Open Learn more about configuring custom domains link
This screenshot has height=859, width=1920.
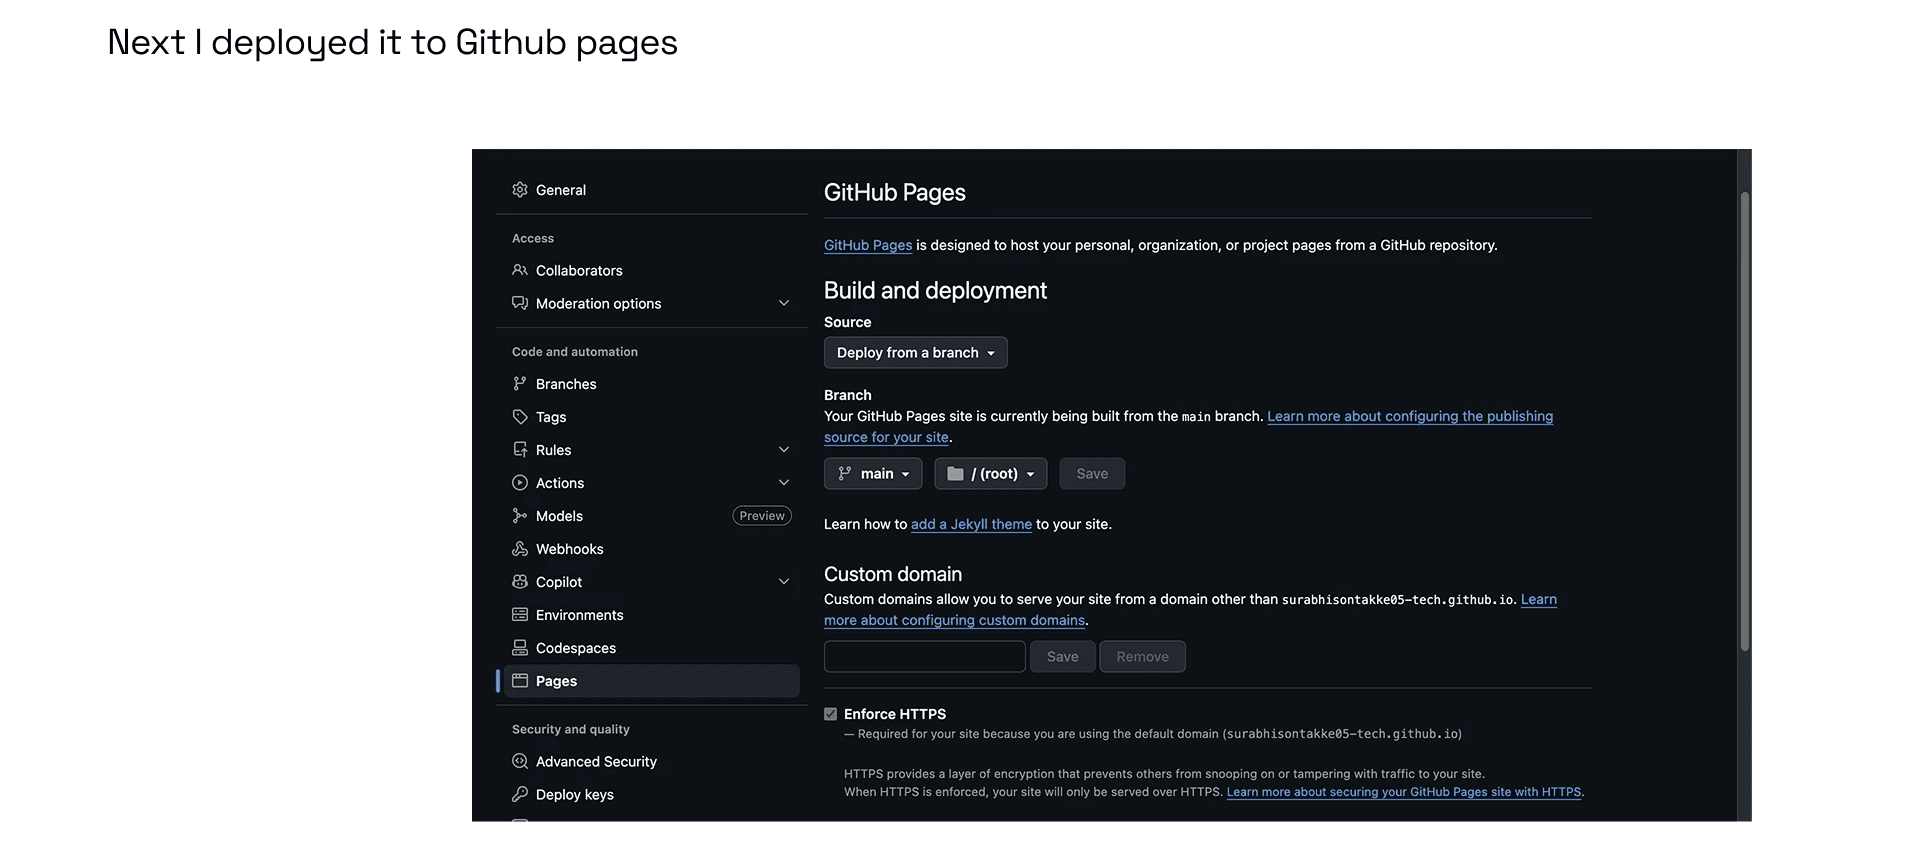click(954, 620)
